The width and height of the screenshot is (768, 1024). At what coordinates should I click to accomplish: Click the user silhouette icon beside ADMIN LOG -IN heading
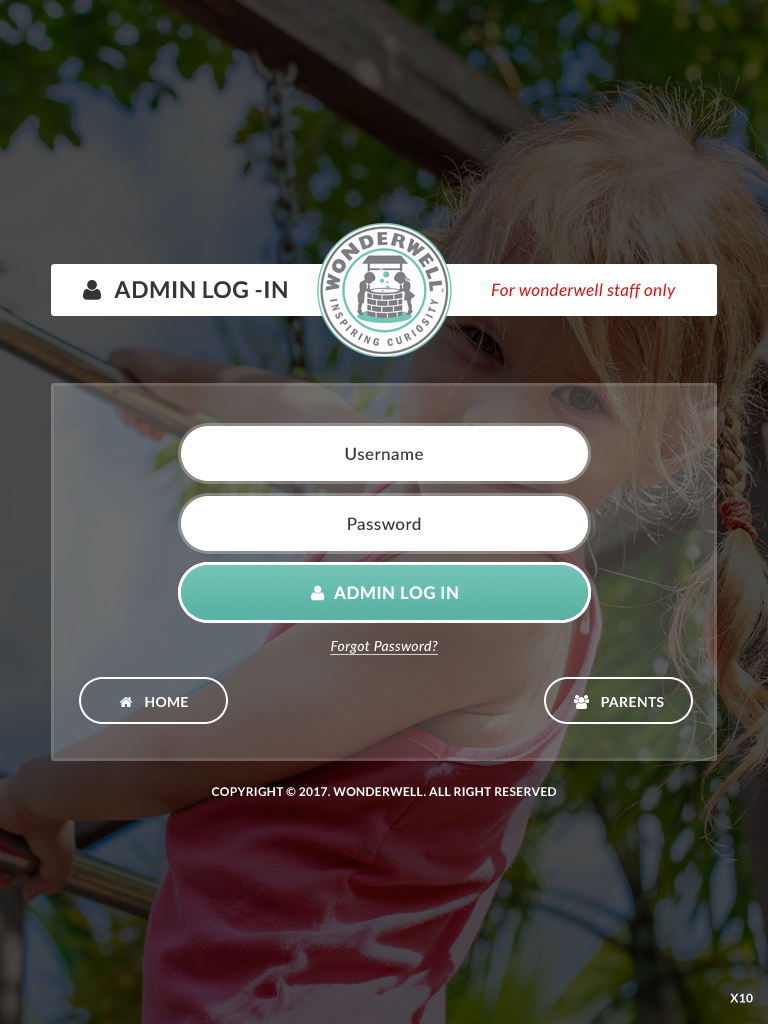coord(92,290)
